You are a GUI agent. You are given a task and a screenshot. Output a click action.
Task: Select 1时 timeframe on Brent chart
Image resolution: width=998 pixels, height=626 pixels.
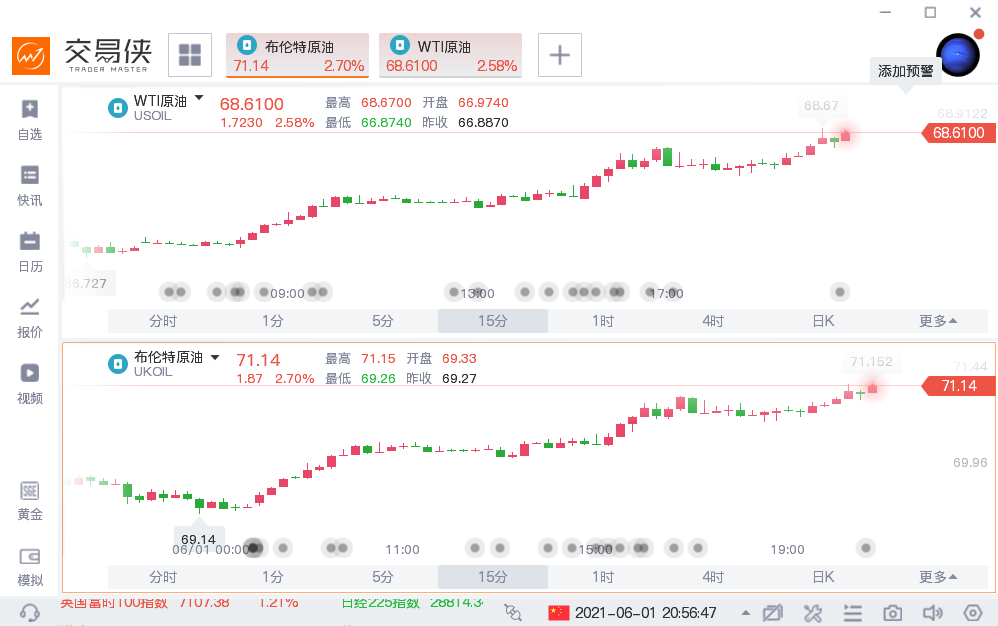click(x=603, y=577)
